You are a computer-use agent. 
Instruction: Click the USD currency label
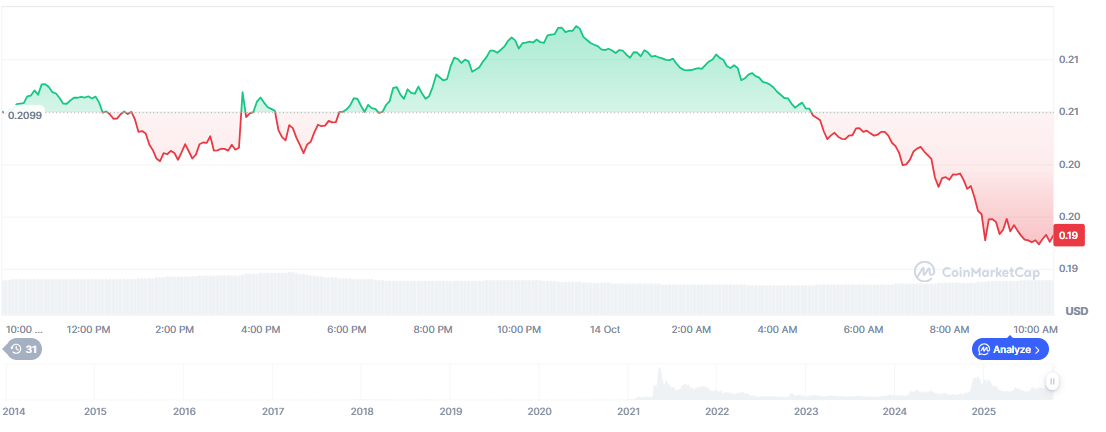[x=1076, y=310]
